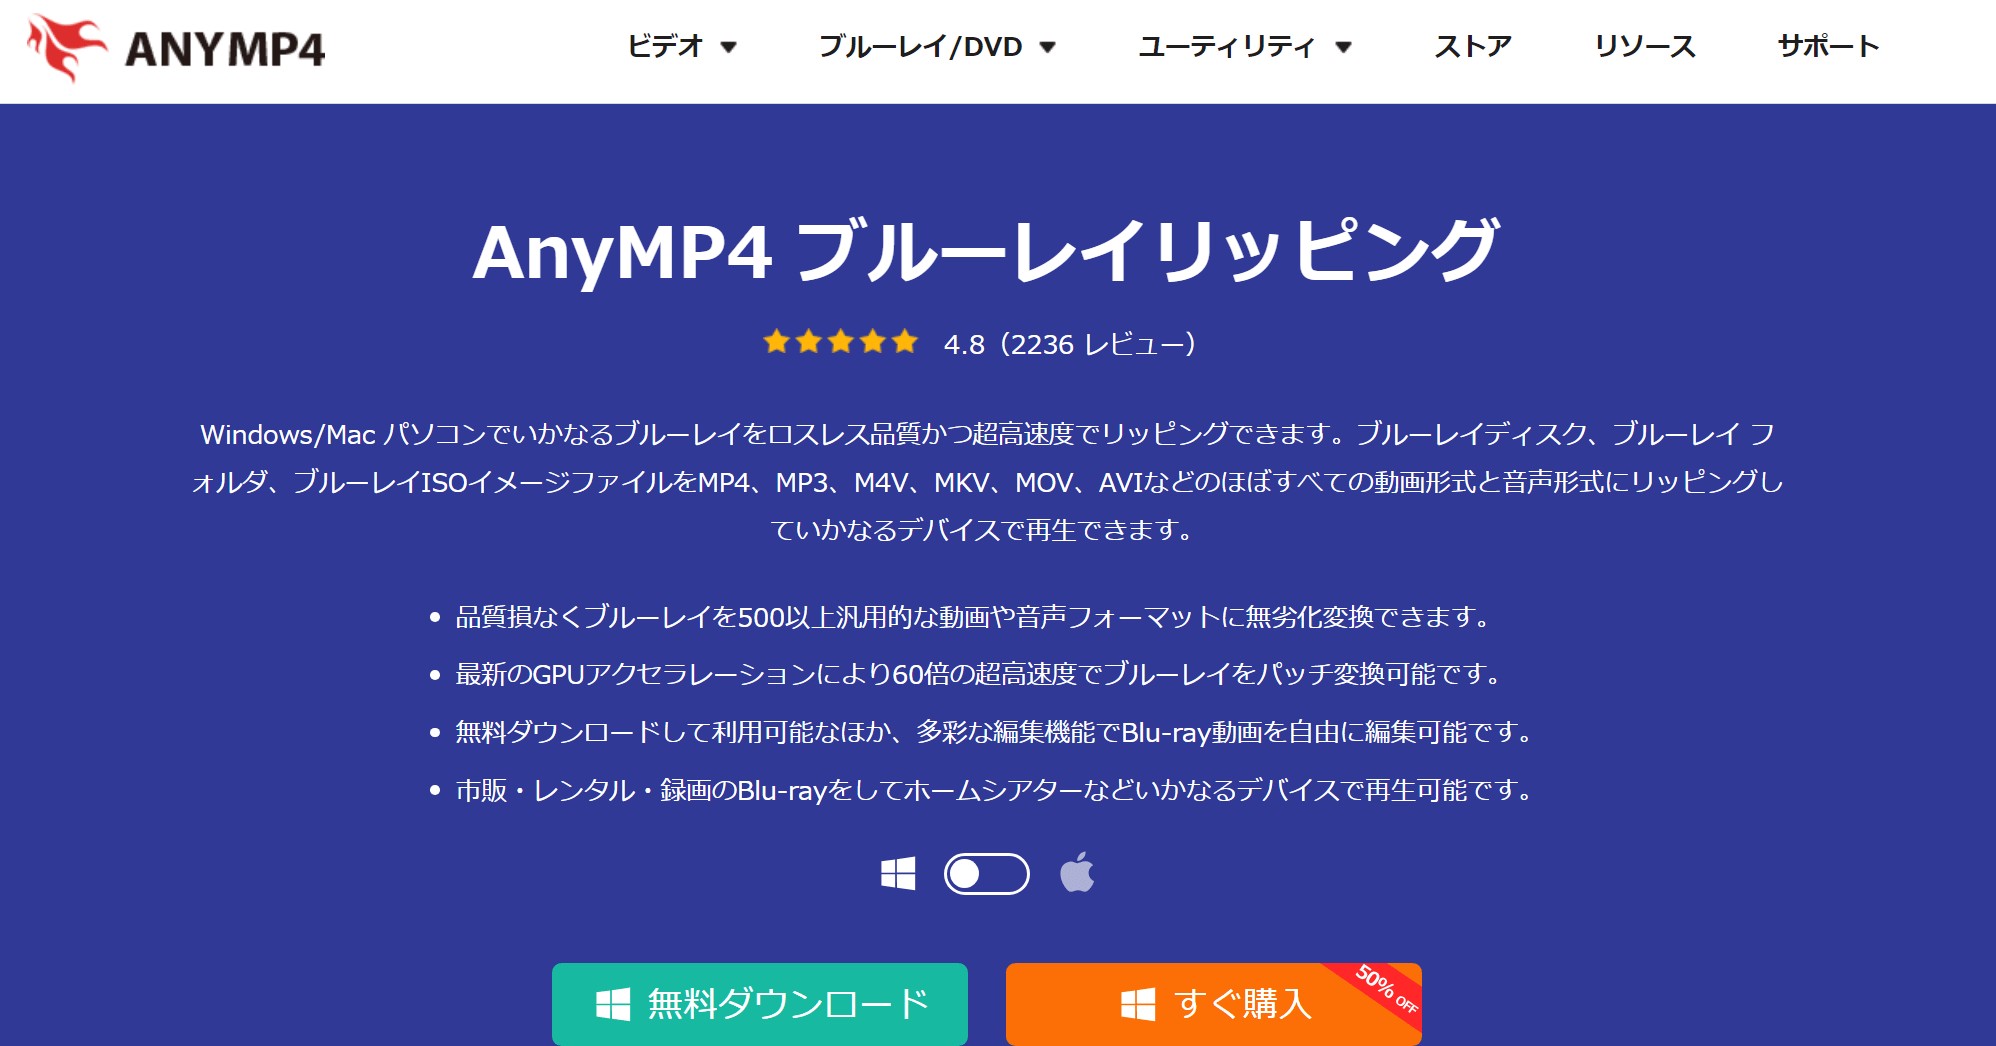Open the リソース page
This screenshot has height=1046, width=1996.
tap(1645, 46)
